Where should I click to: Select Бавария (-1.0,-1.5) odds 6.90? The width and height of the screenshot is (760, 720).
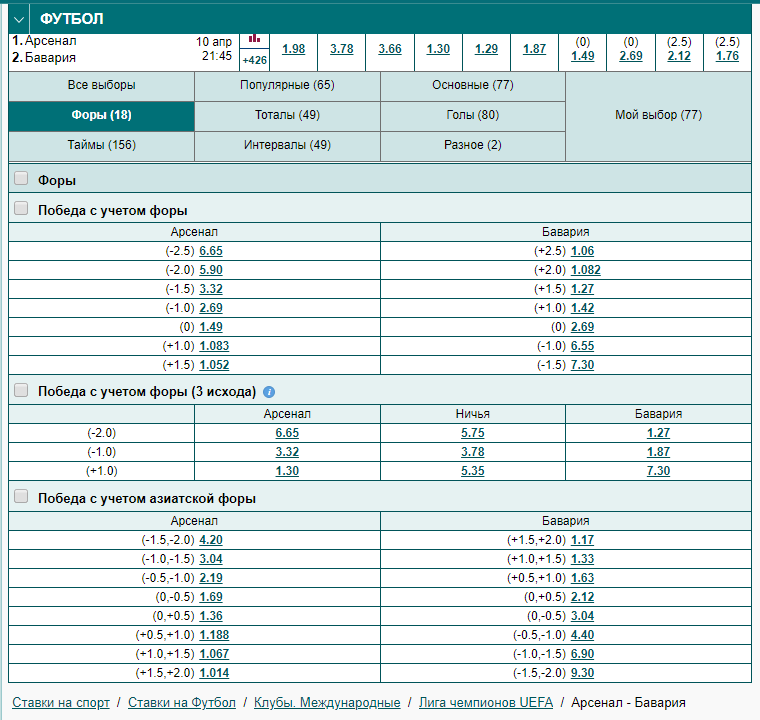[x=582, y=654]
